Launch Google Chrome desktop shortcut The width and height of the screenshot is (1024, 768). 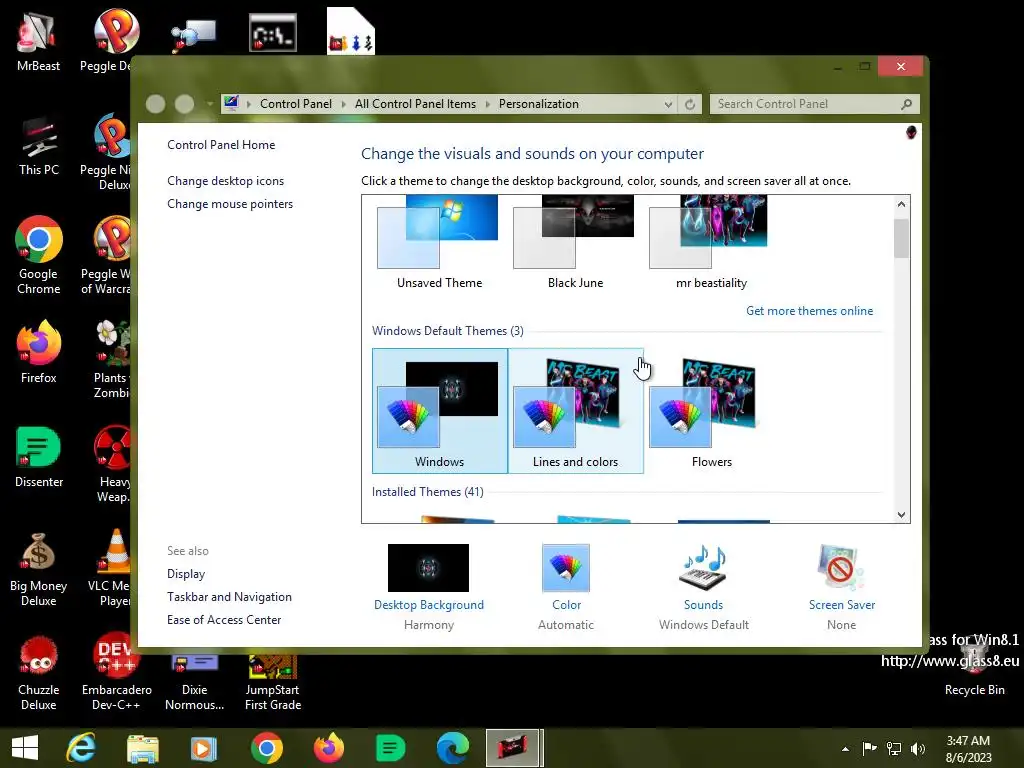coord(39,255)
